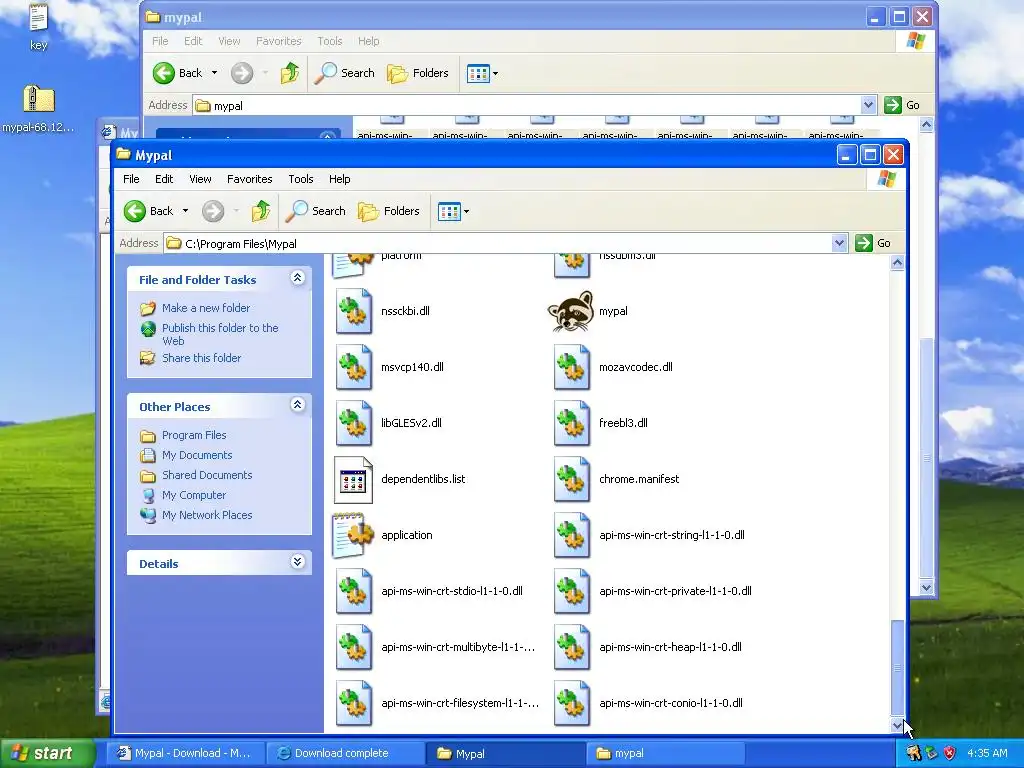Toggle Folders pane in back mypal window
The height and width of the screenshot is (768, 1024).
pos(418,73)
